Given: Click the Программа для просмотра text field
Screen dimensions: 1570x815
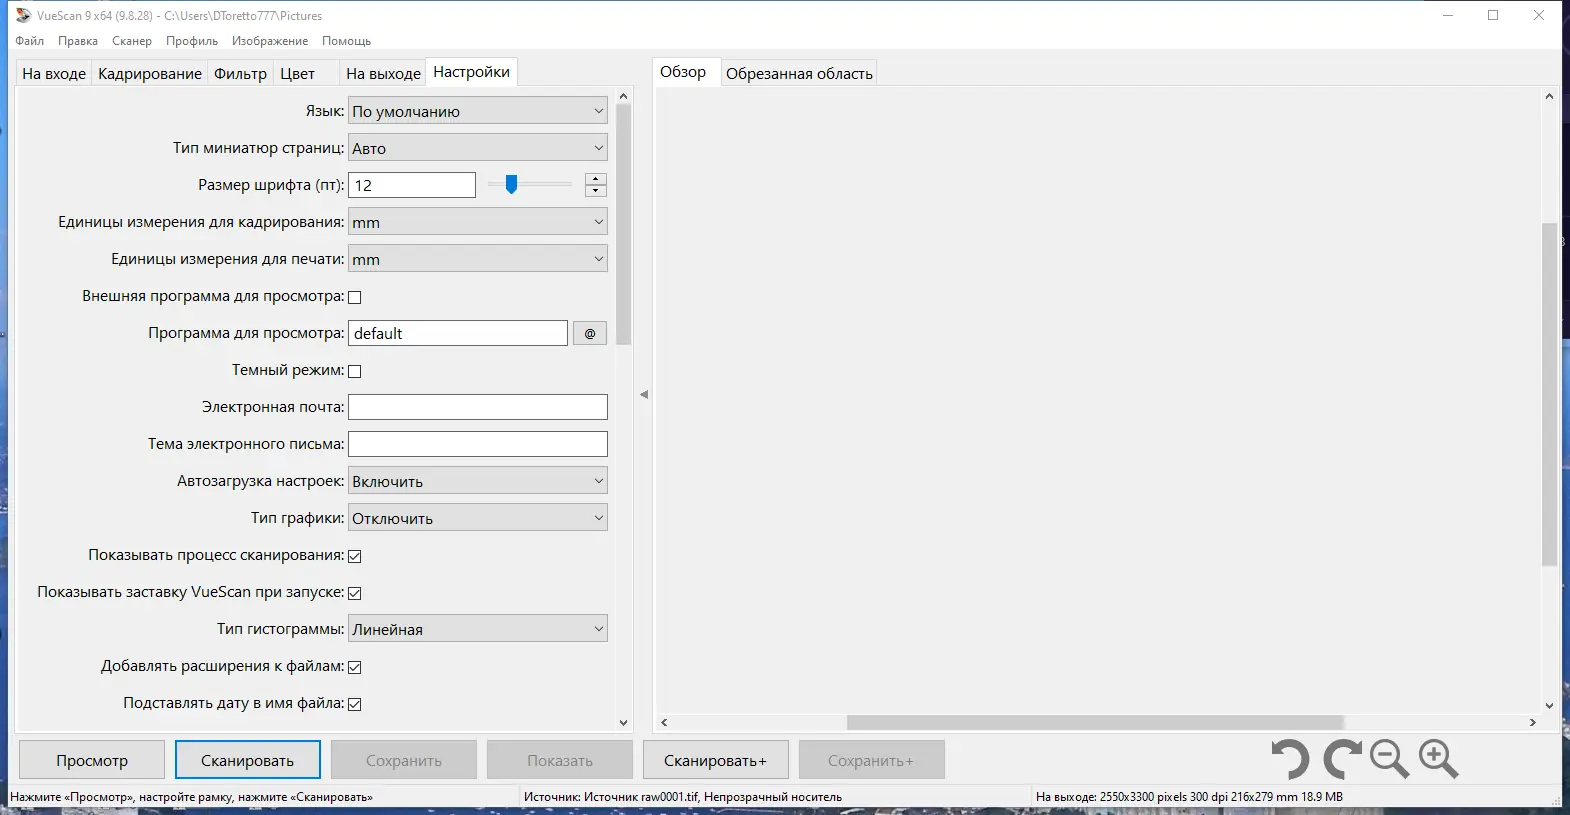Looking at the screenshot, I should pyautogui.click(x=458, y=333).
